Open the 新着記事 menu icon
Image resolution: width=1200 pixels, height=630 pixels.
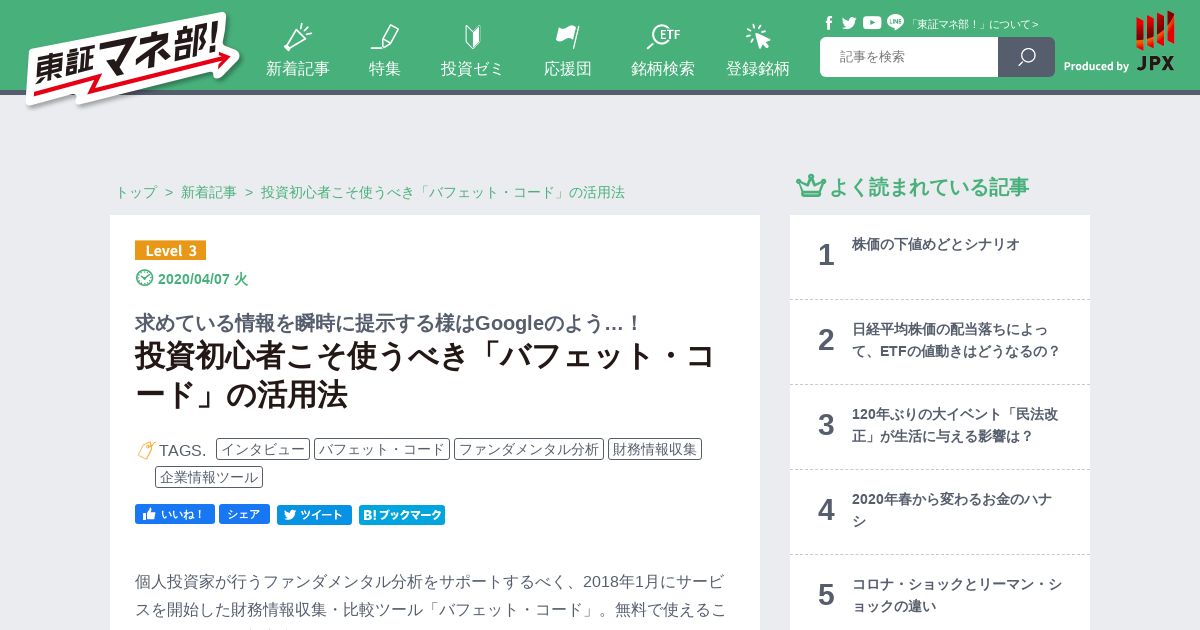pyautogui.click(x=297, y=37)
